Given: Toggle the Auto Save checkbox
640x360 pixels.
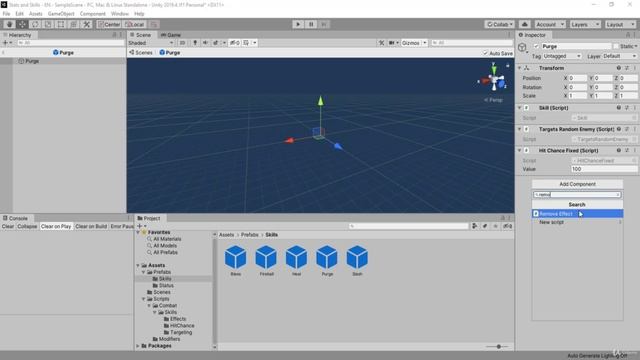Looking at the screenshot, I should 485,53.
